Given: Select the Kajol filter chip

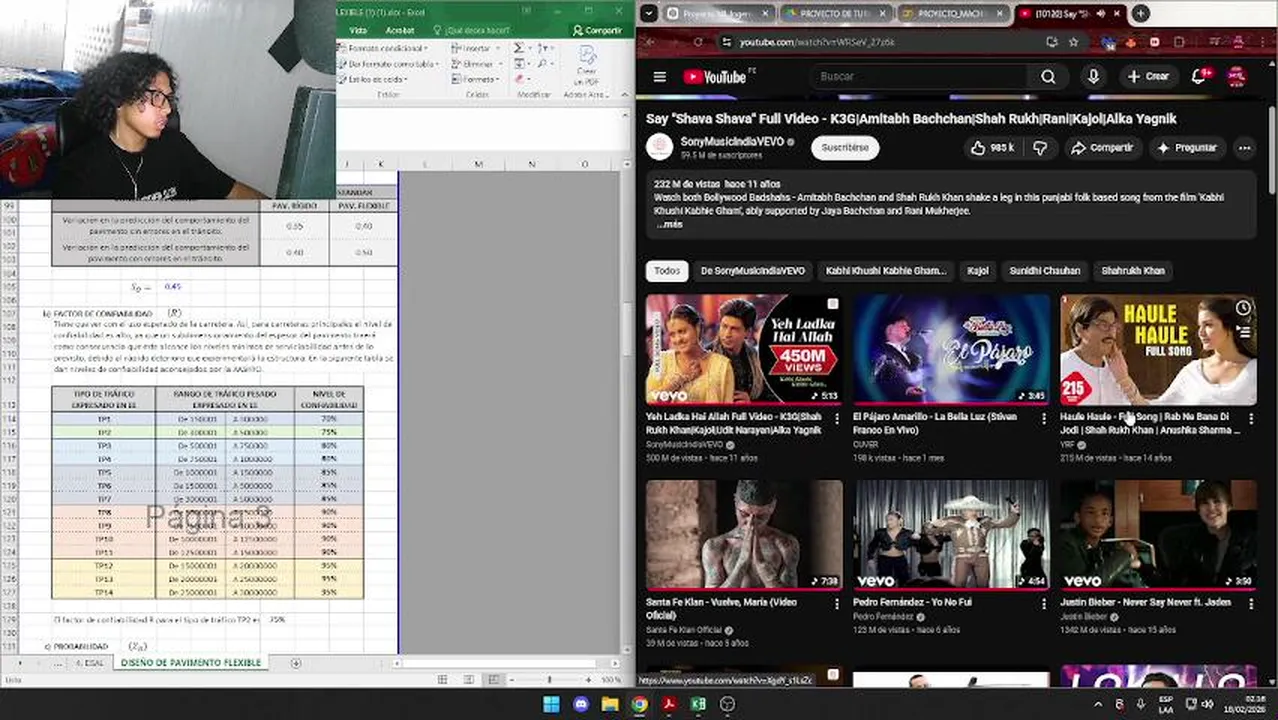Looking at the screenshot, I should [x=977, y=271].
